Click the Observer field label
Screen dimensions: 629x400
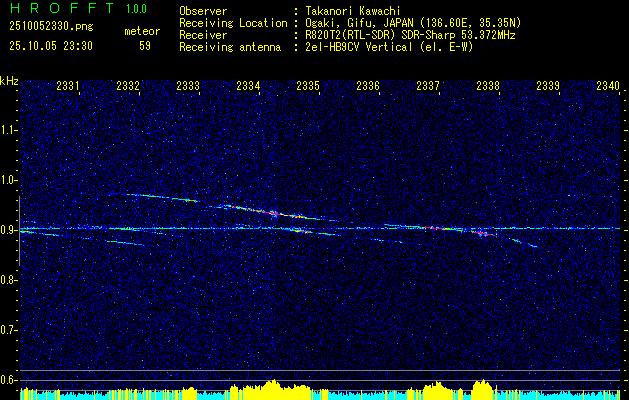(203, 12)
